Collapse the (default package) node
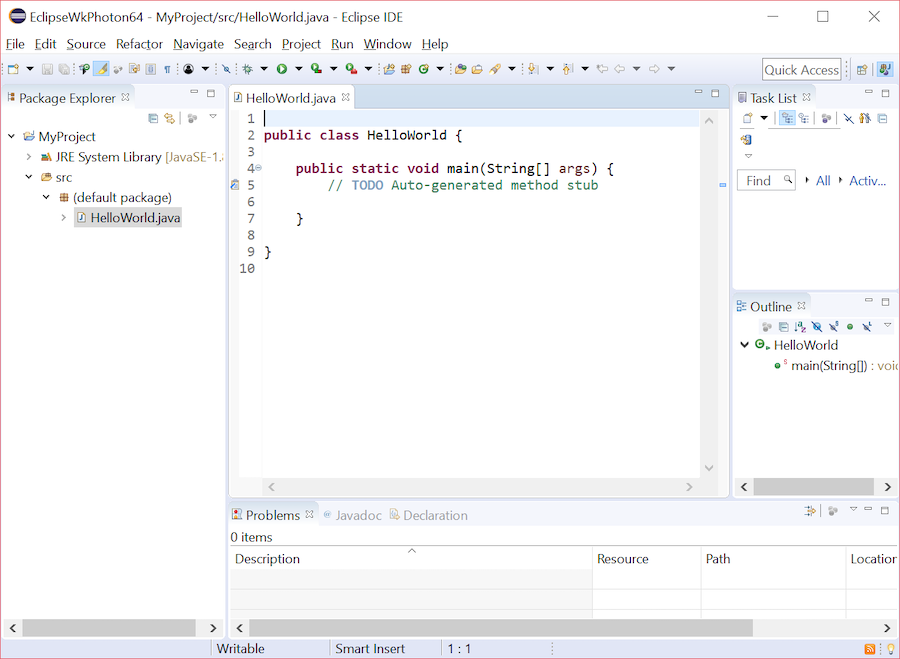Viewport: 900px width, 659px height. click(46, 197)
